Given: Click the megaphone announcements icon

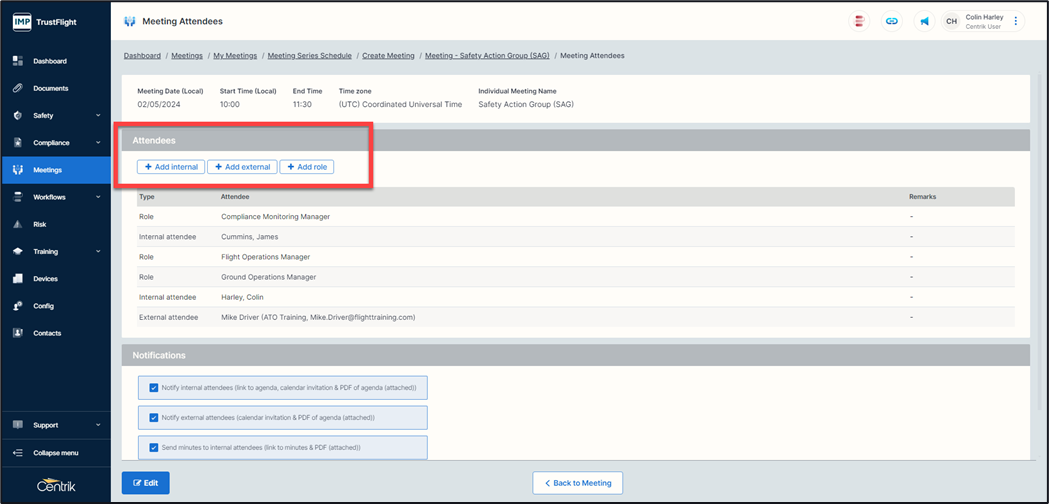Looking at the screenshot, I should click(x=924, y=21).
